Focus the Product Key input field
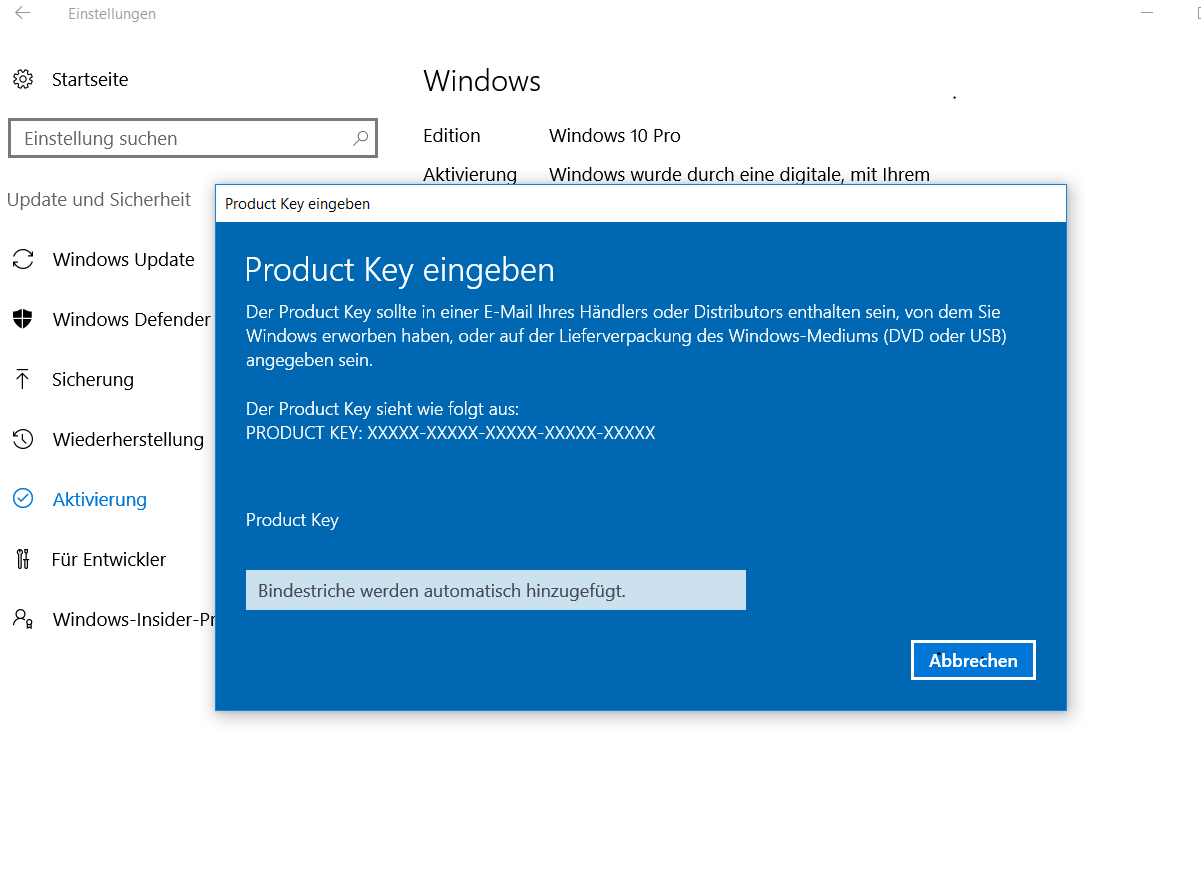 pyautogui.click(x=496, y=590)
